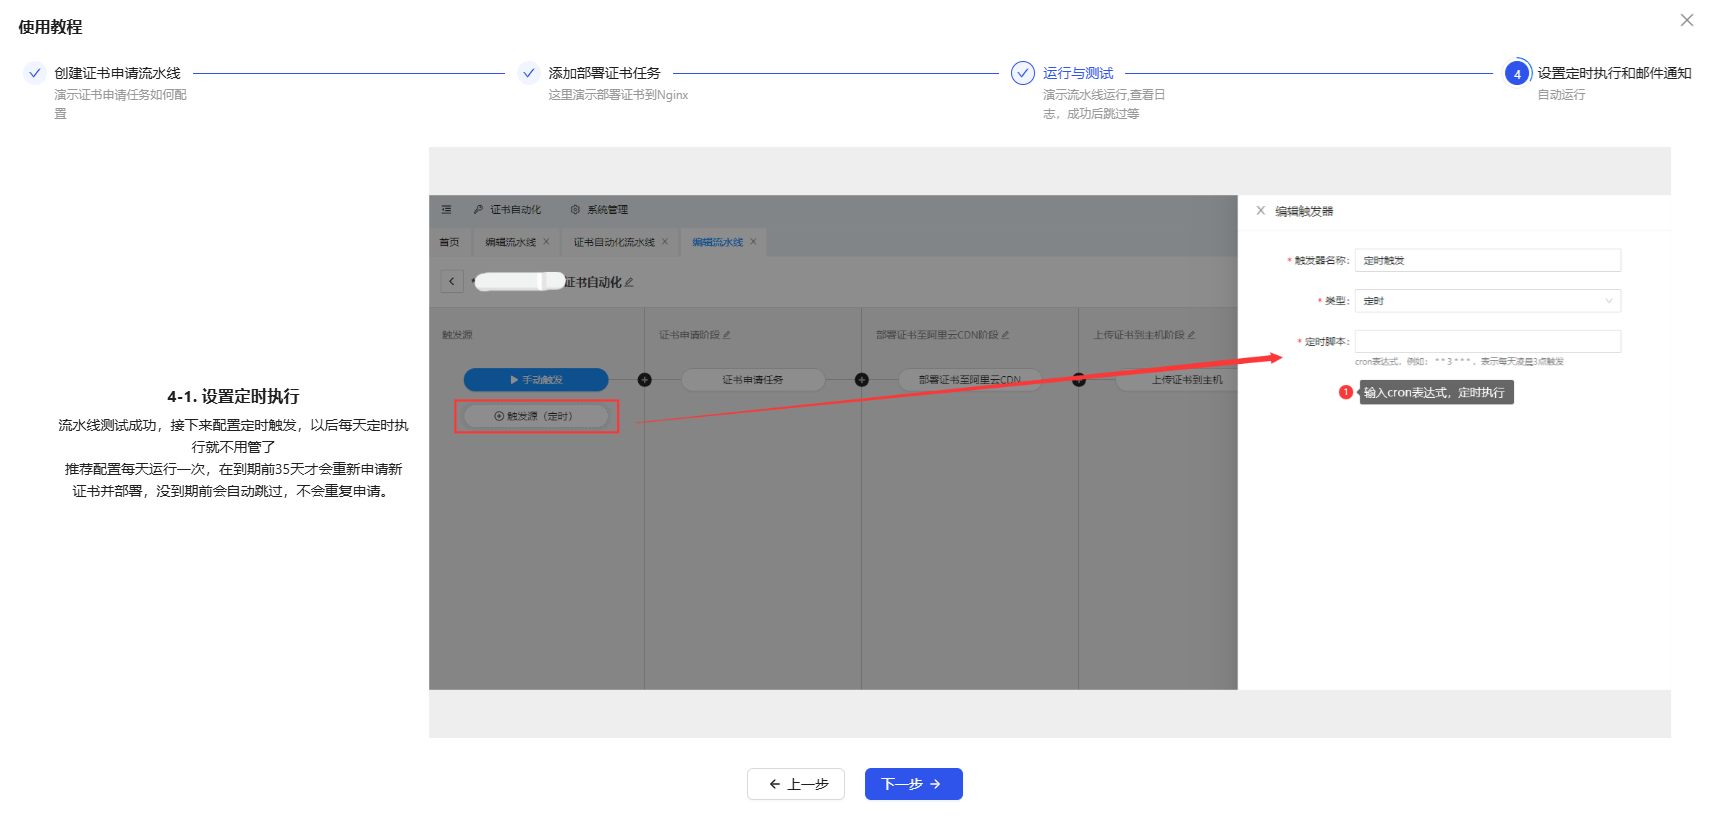Click into the 定时脚本 cron input field
The image size is (1711, 835).
[1487, 342]
